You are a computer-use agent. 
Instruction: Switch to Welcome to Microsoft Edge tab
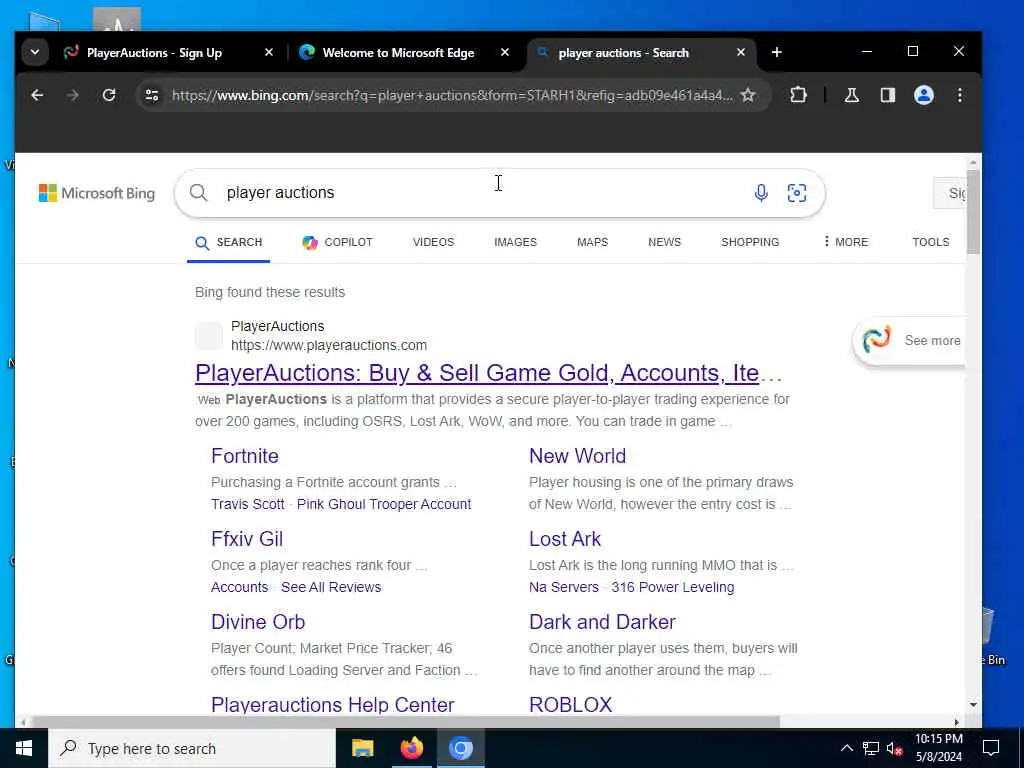(x=398, y=53)
